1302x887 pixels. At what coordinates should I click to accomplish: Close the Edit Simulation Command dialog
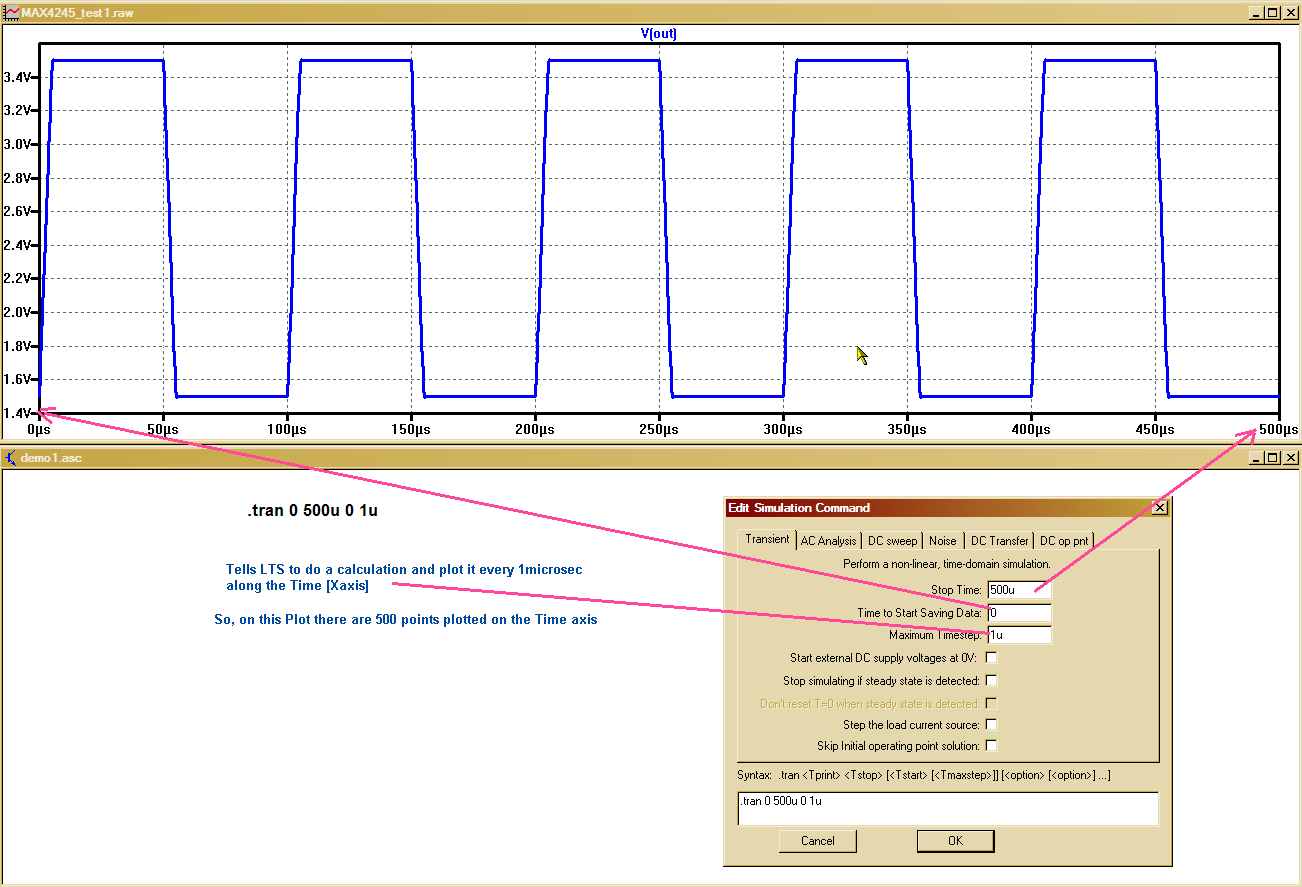point(1160,508)
